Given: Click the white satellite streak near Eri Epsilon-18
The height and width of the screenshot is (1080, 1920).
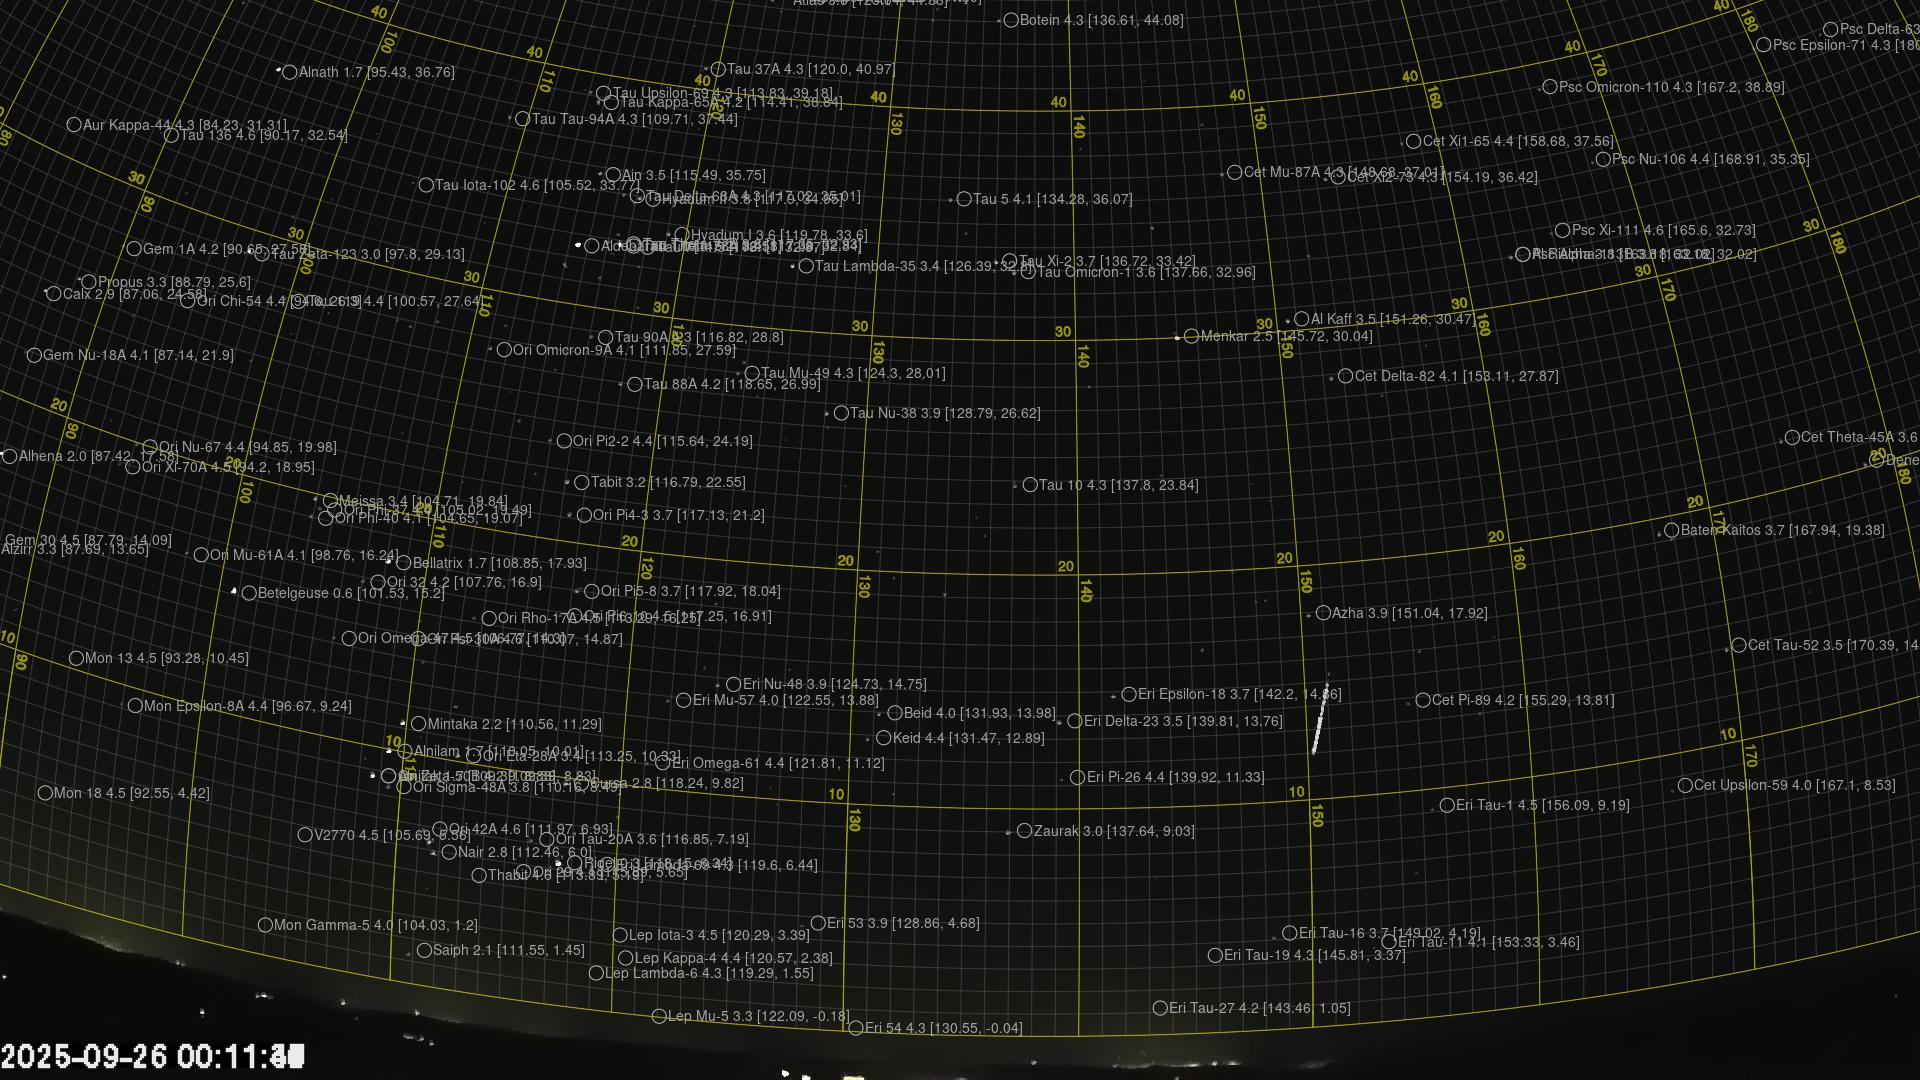Looking at the screenshot, I should click(1320, 720).
